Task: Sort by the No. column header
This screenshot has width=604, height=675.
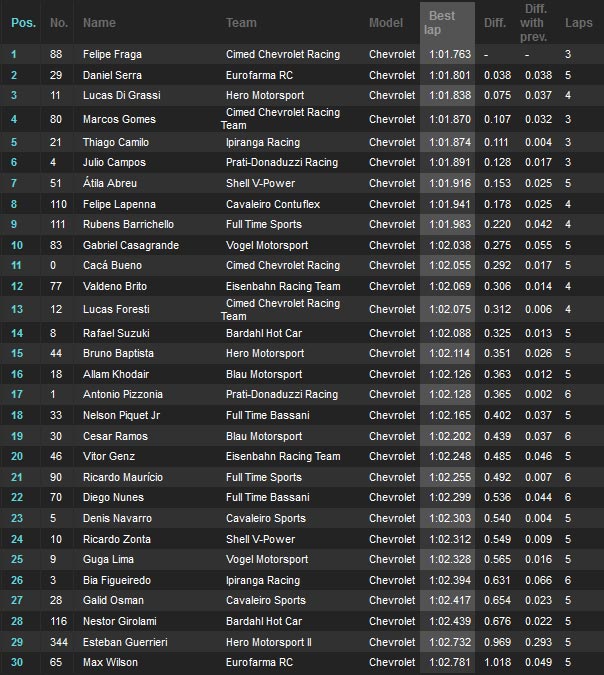Action: pyautogui.click(x=59, y=23)
